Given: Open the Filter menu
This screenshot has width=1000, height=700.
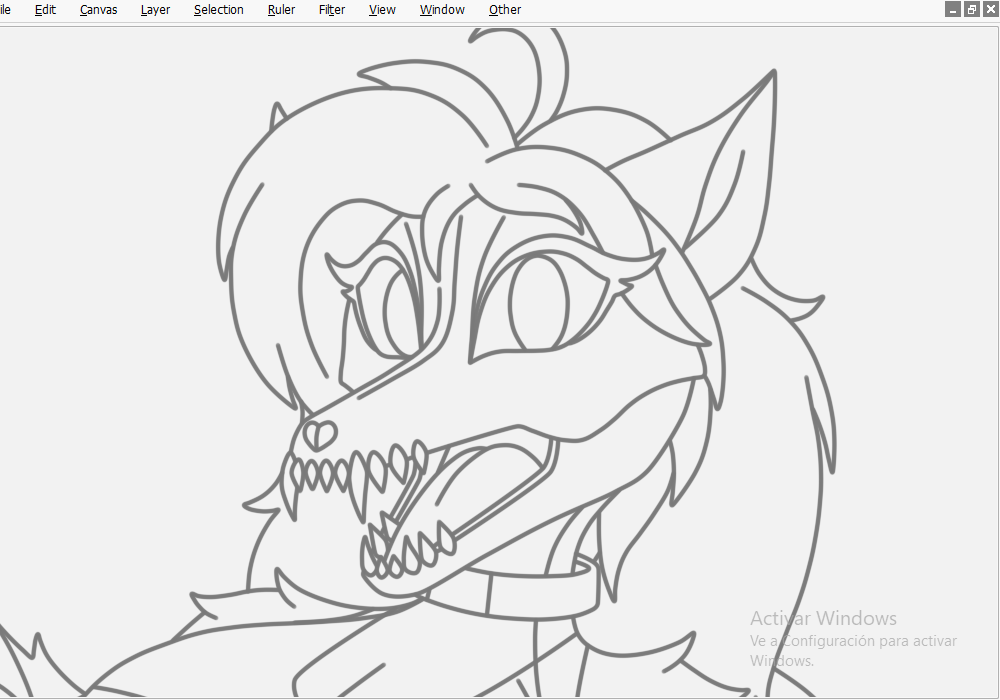Looking at the screenshot, I should click(x=332, y=10).
